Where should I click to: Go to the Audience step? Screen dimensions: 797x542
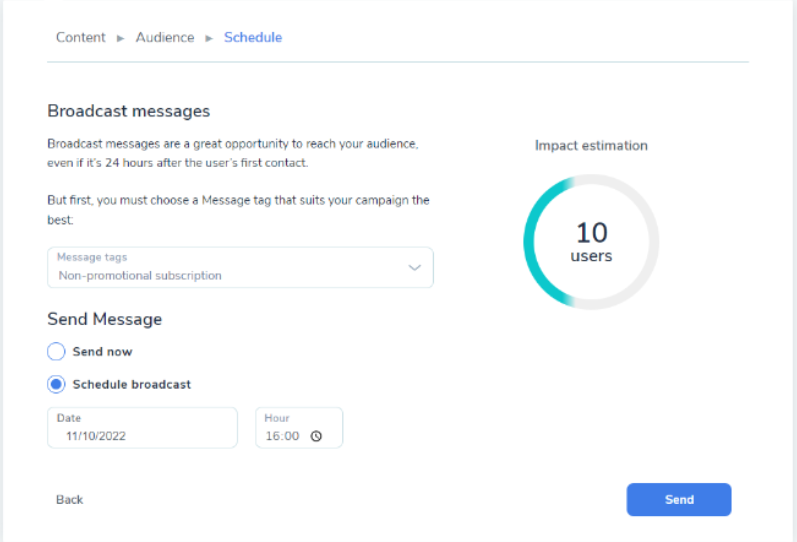(165, 38)
